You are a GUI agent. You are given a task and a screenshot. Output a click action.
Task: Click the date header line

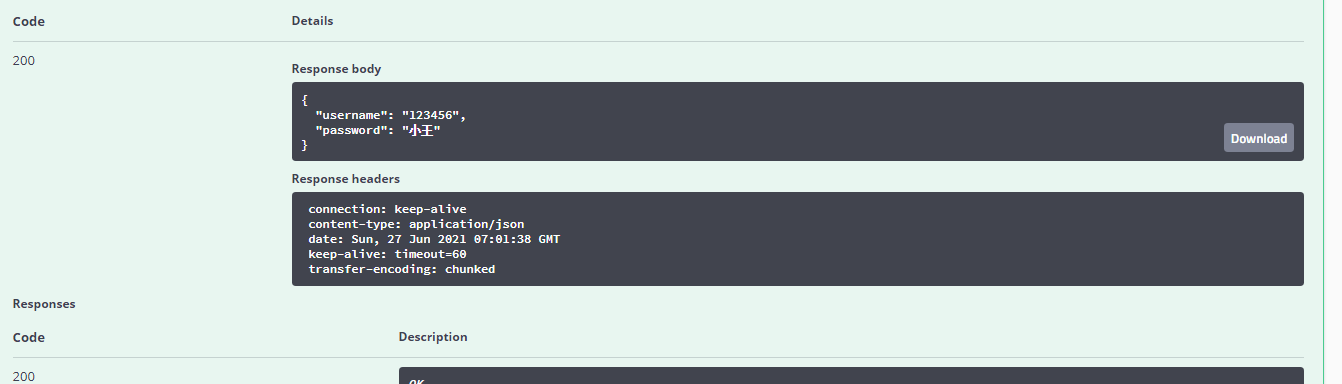tap(434, 239)
